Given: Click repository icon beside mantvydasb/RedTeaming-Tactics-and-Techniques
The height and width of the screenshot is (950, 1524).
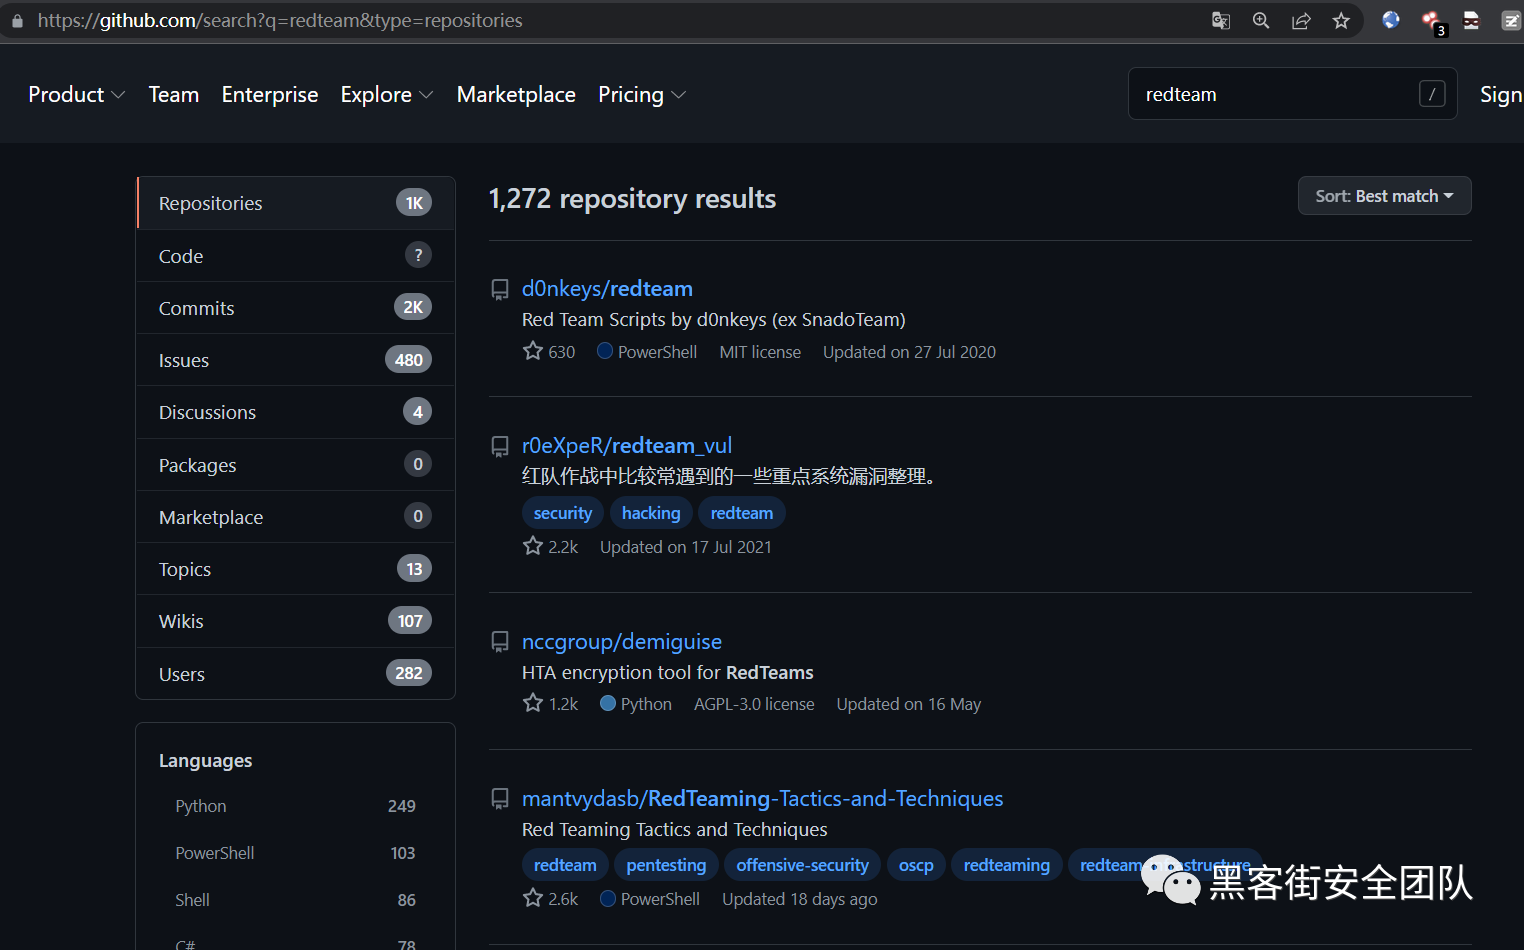Looking at the screenshot, I should pyautogui.click(x=500, y=799).
